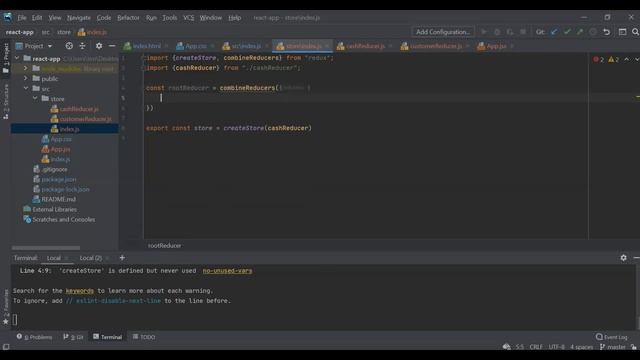Image resolution: width=640 pixels, height=360 pixels.
Task: Click the Stop square icon in toolbar
Action: point(523,32)
